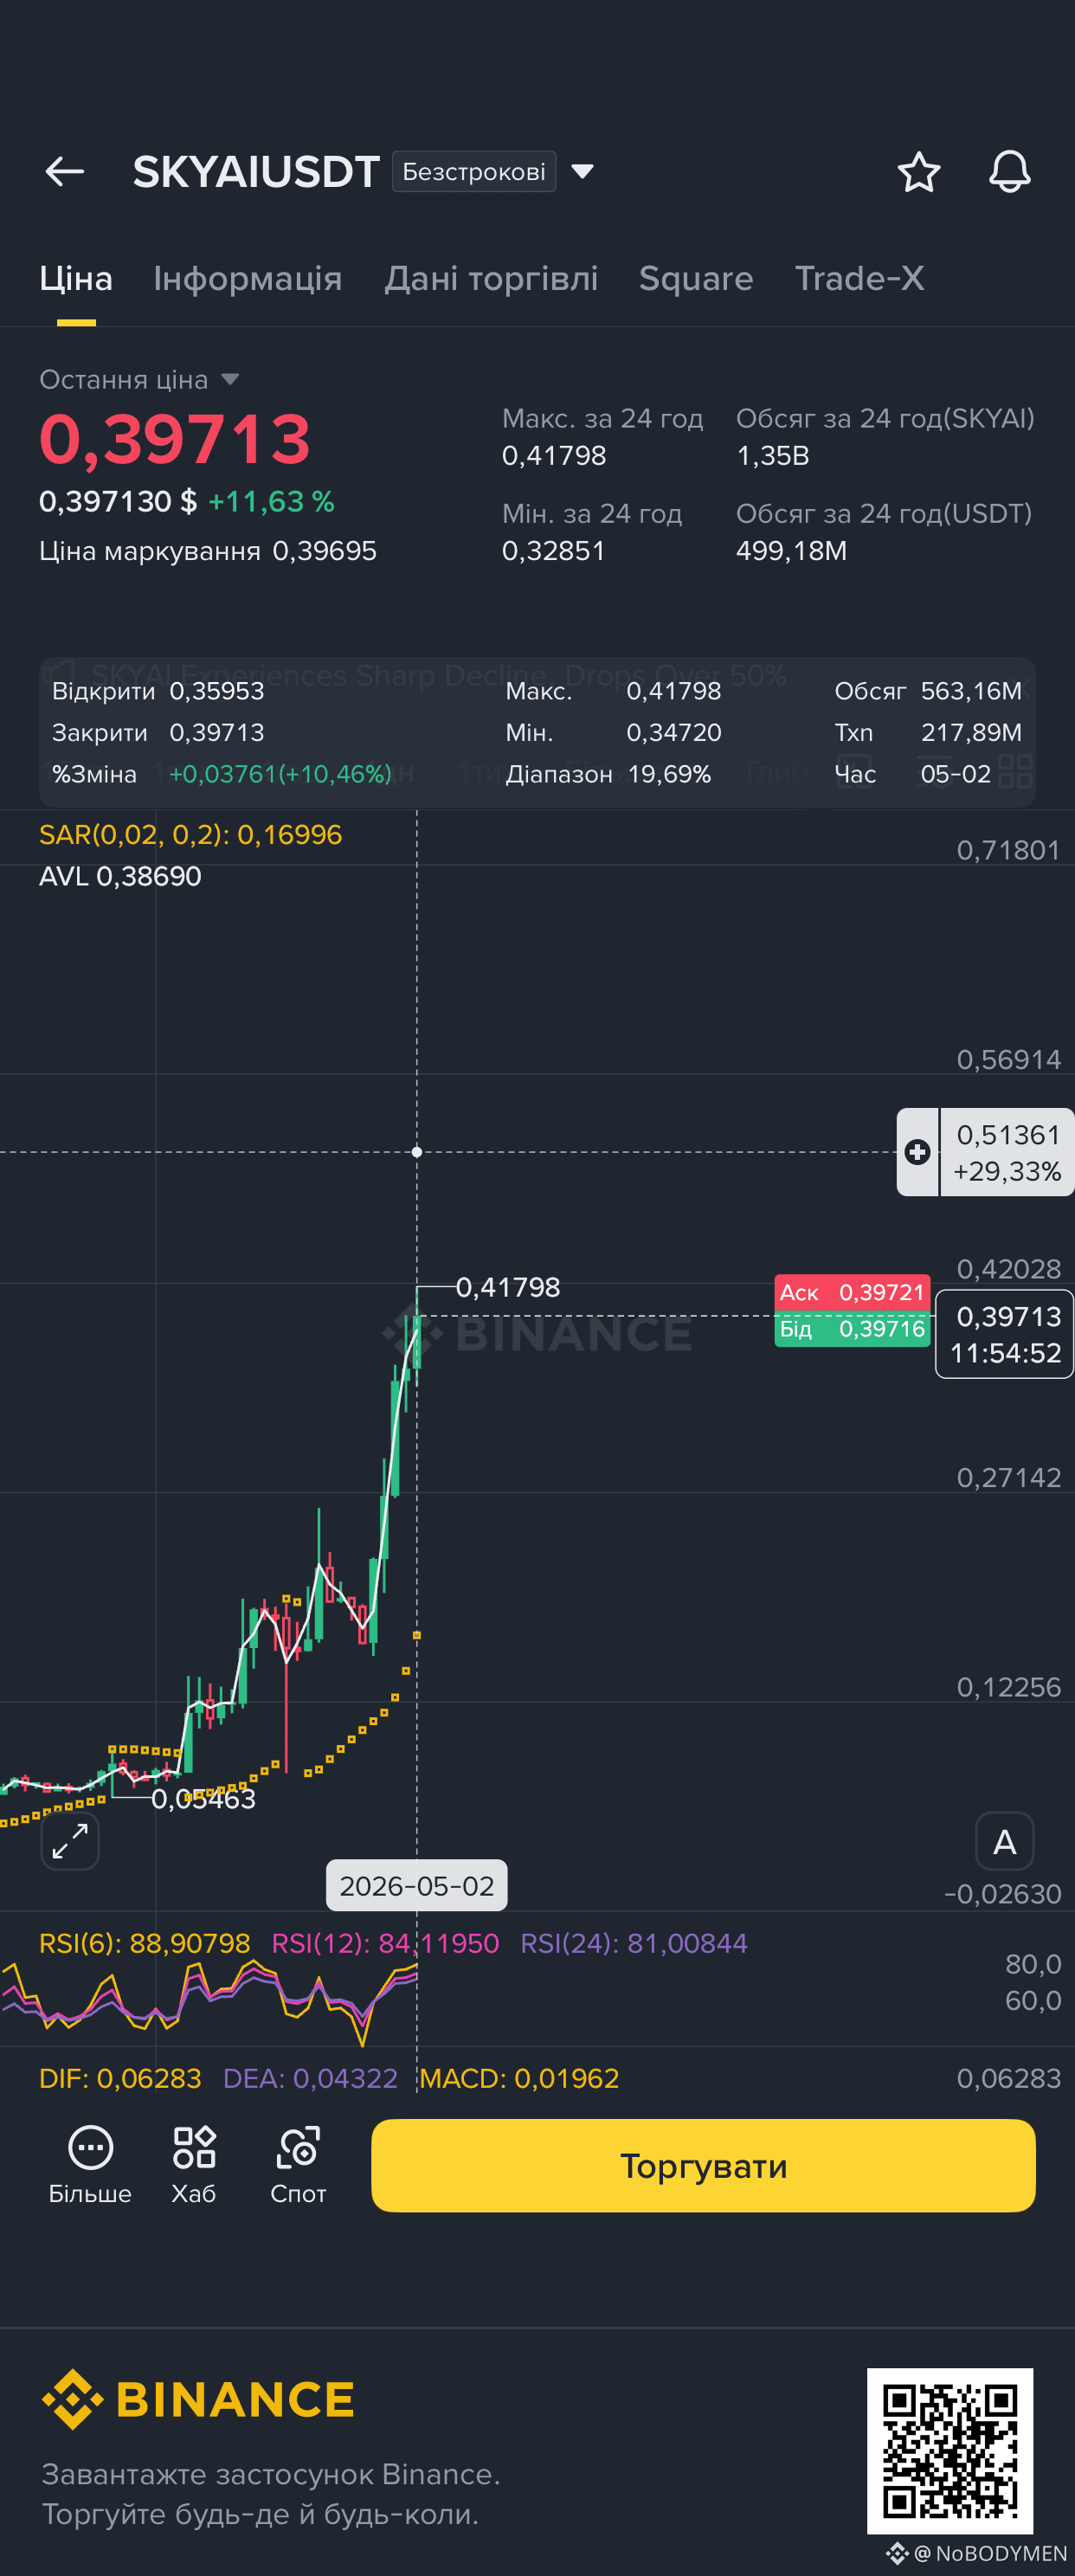The image size is (1075, 2576).
Task: Tap the Бід 0,39716 price label
Action: pyautogui.click(x=852, y=1329)
